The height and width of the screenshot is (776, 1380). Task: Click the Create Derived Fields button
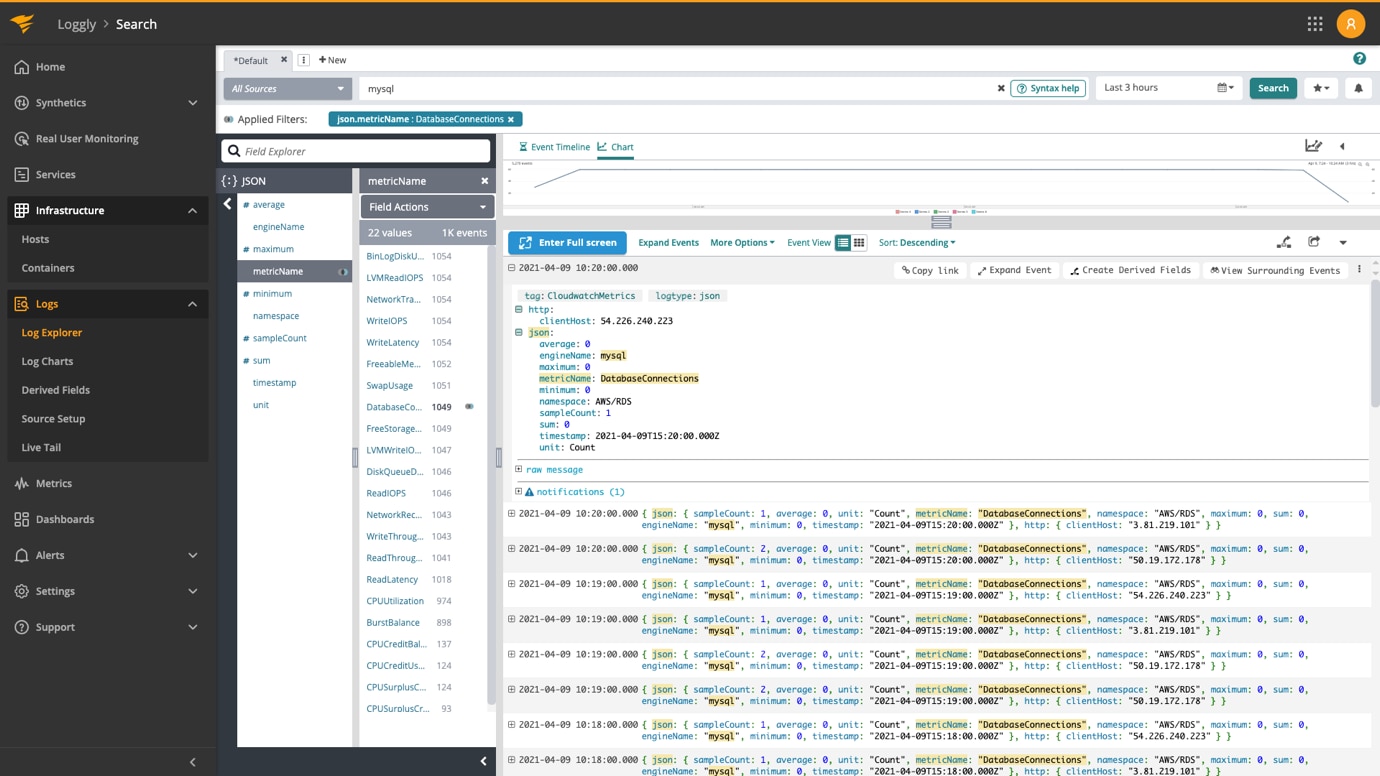(1130, 270)
